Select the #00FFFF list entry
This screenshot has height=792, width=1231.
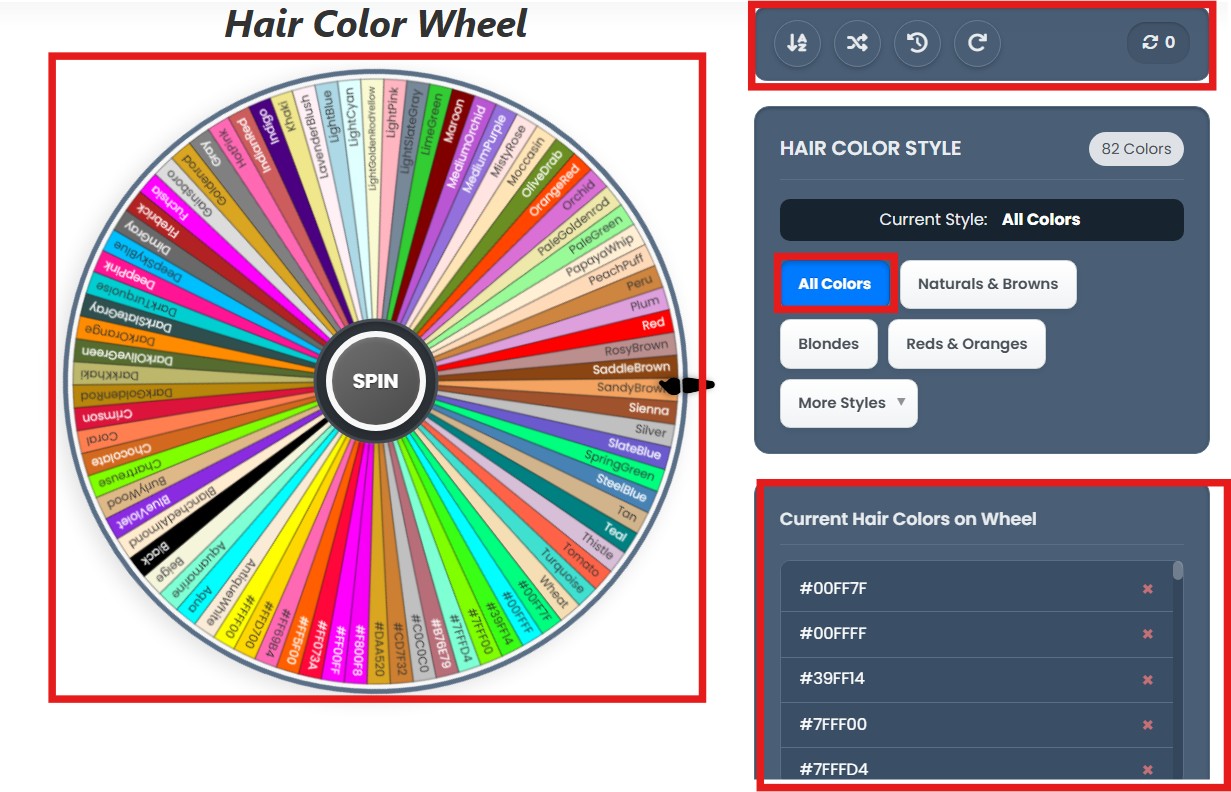976,634
